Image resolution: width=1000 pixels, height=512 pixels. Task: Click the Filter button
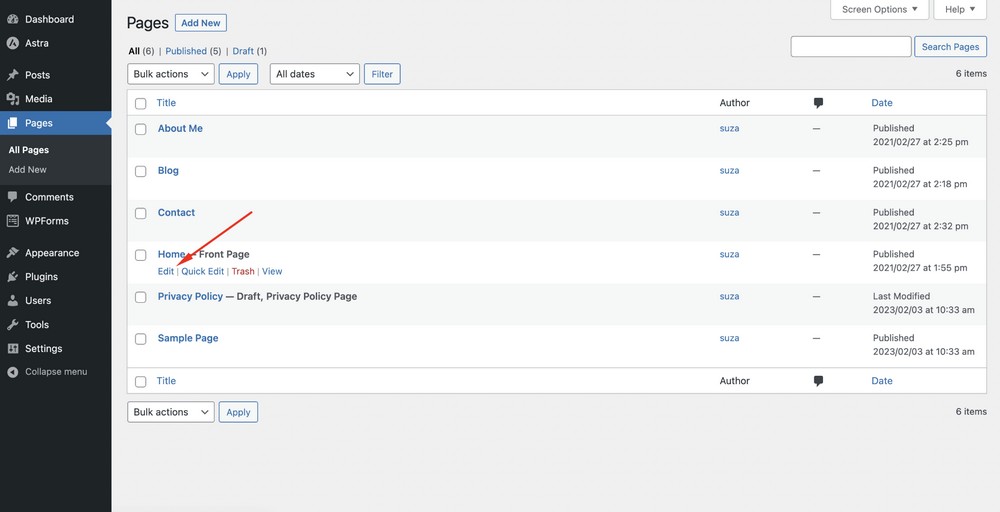(x=382, y=74)
